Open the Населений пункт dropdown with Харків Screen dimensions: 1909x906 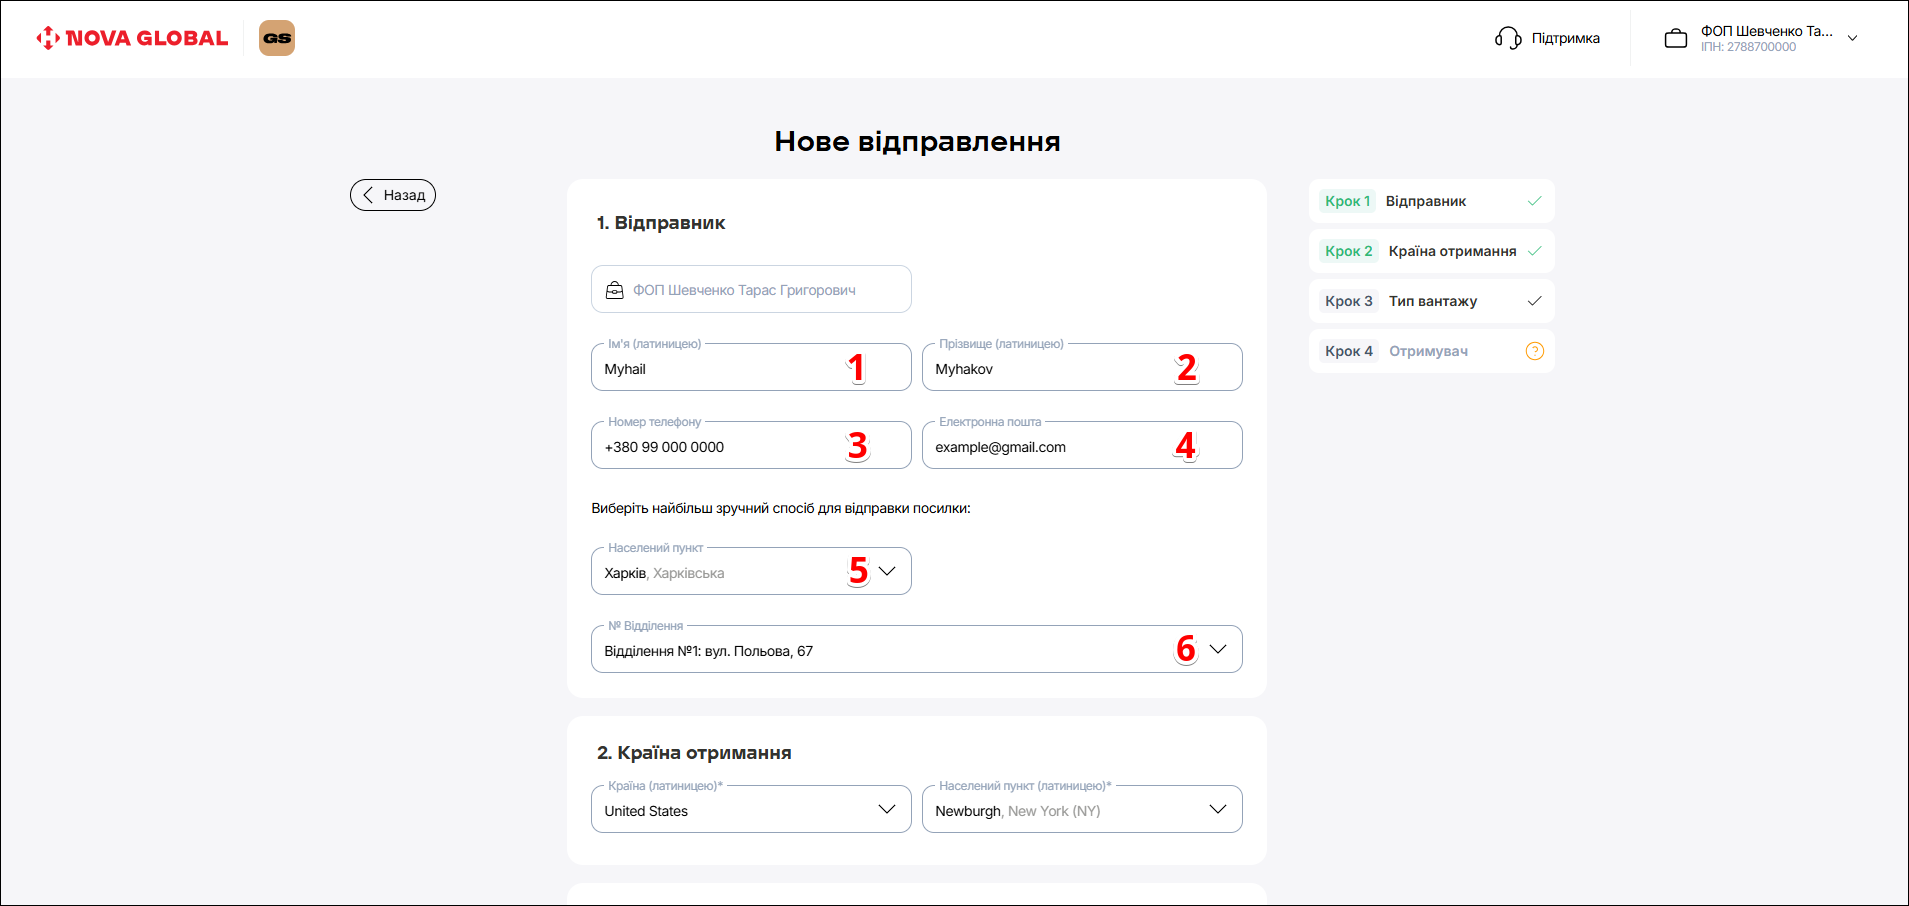click(886, 571)
